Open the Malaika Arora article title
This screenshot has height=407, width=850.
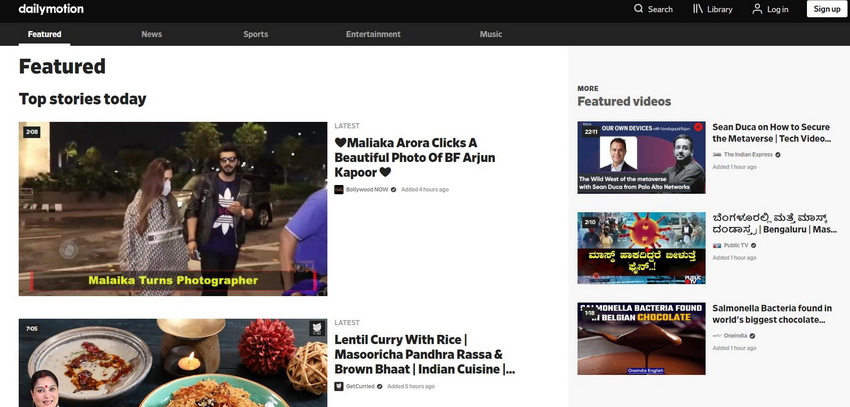pyautogui.click(x=414, y=157)
